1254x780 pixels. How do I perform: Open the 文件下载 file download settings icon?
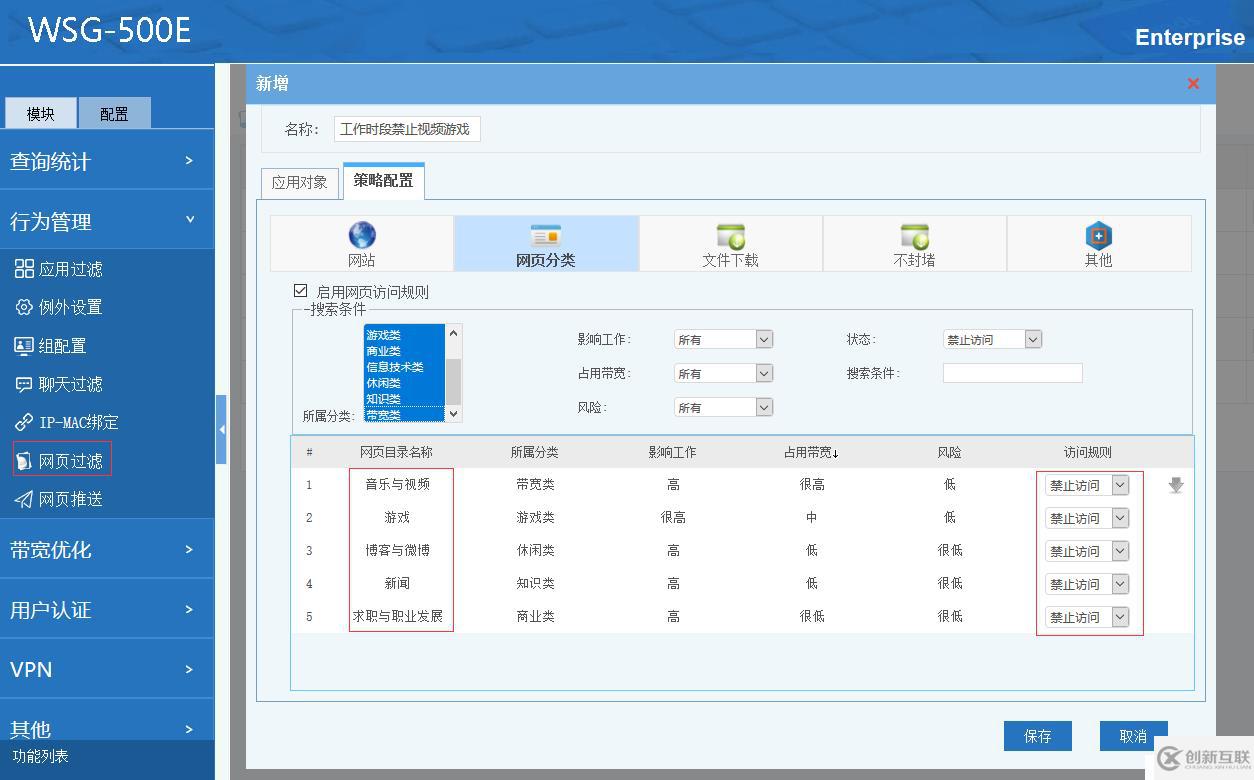click(x=731, y=242)
